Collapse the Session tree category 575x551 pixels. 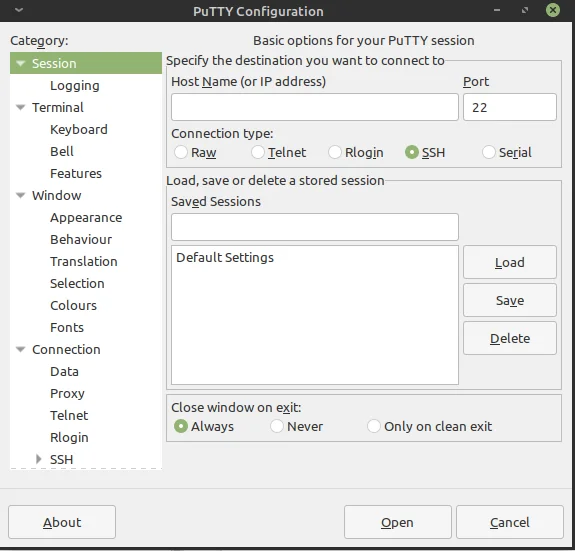coord(21,63)
